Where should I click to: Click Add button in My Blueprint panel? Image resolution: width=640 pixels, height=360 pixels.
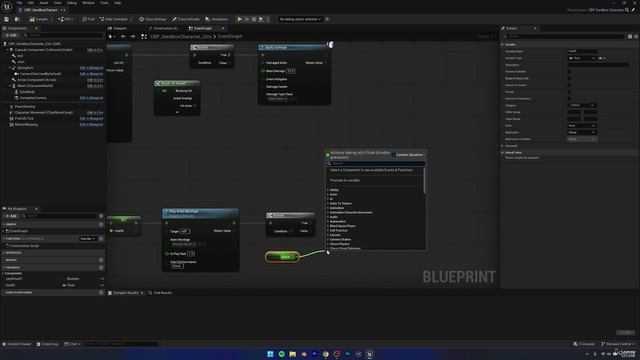(11, 216)
